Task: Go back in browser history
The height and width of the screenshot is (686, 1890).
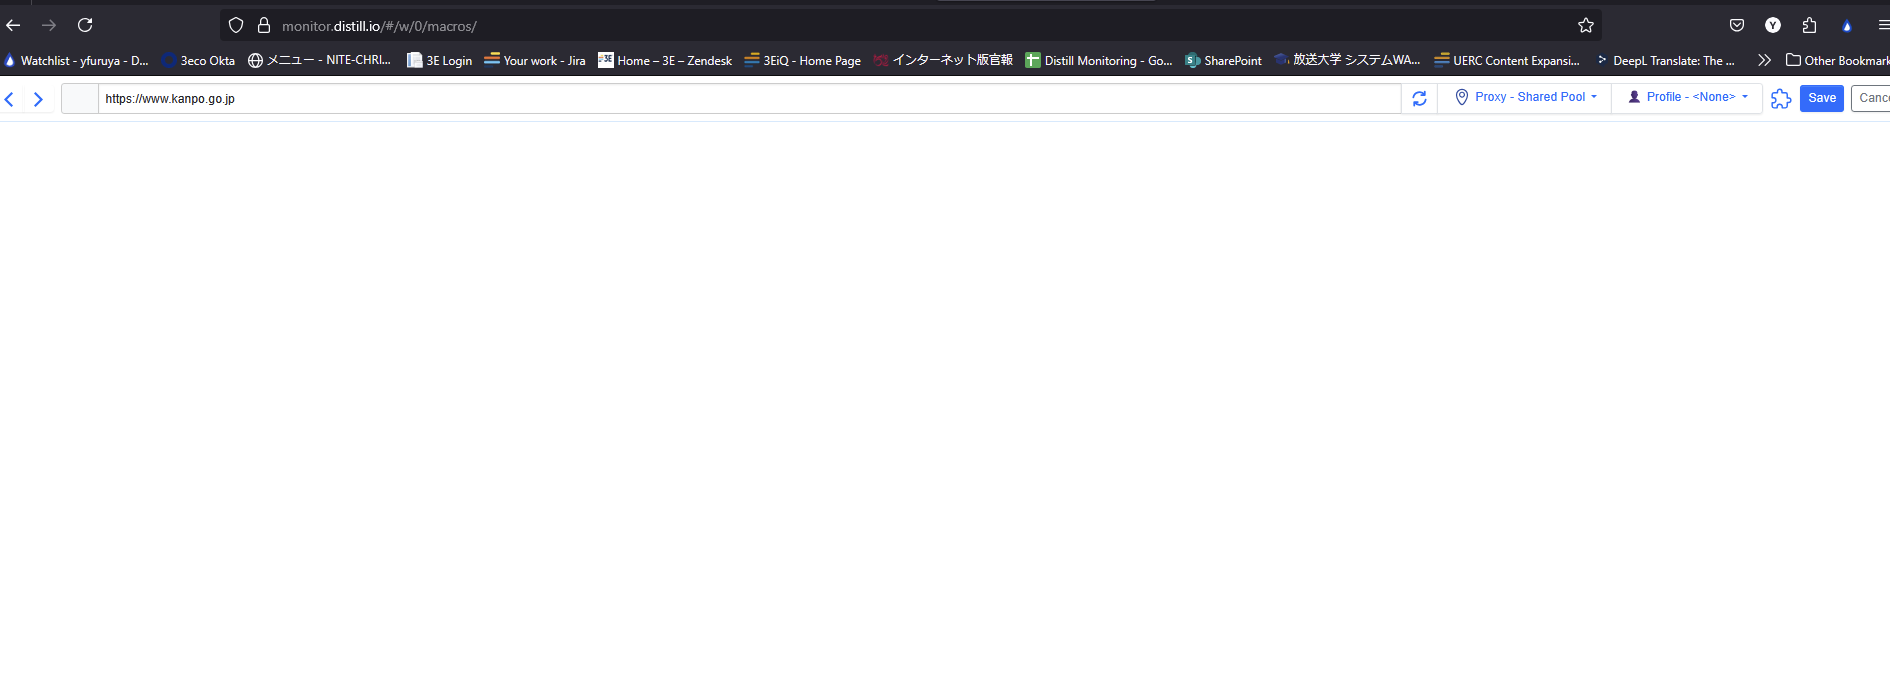Action: (x=13, y=25)
